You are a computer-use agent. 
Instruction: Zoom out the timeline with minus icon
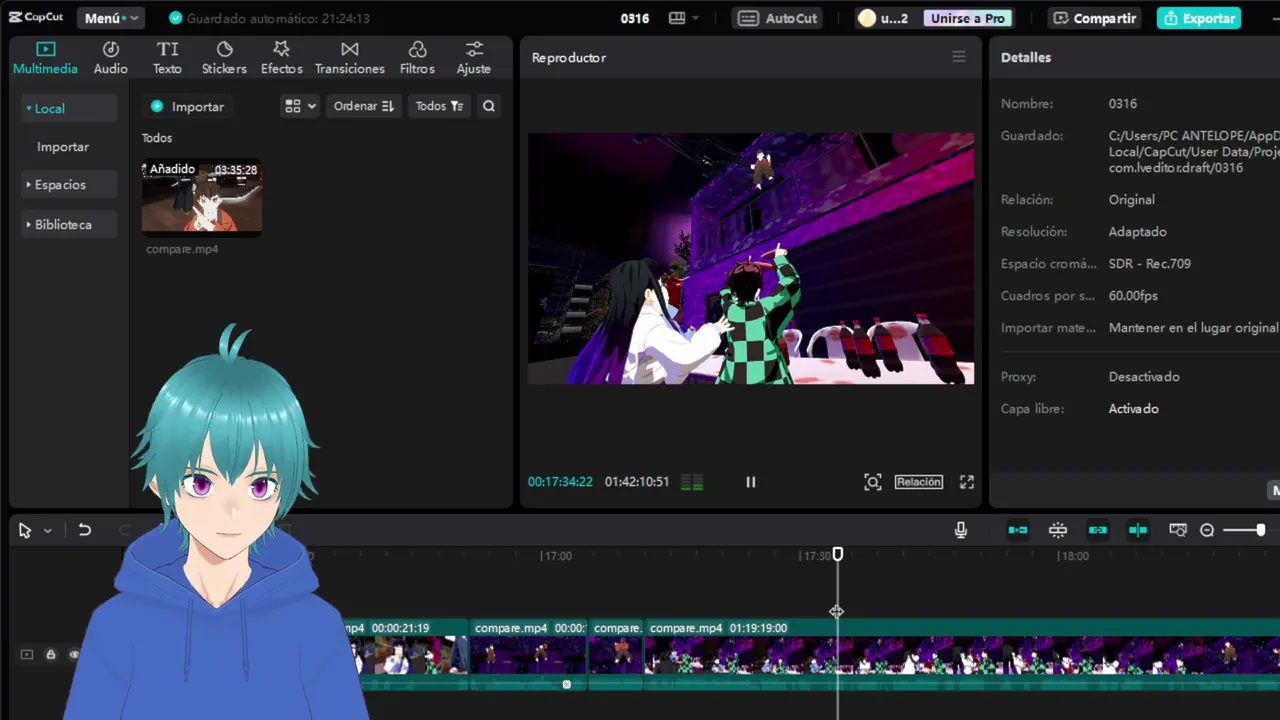click(x=1207, y=530)
